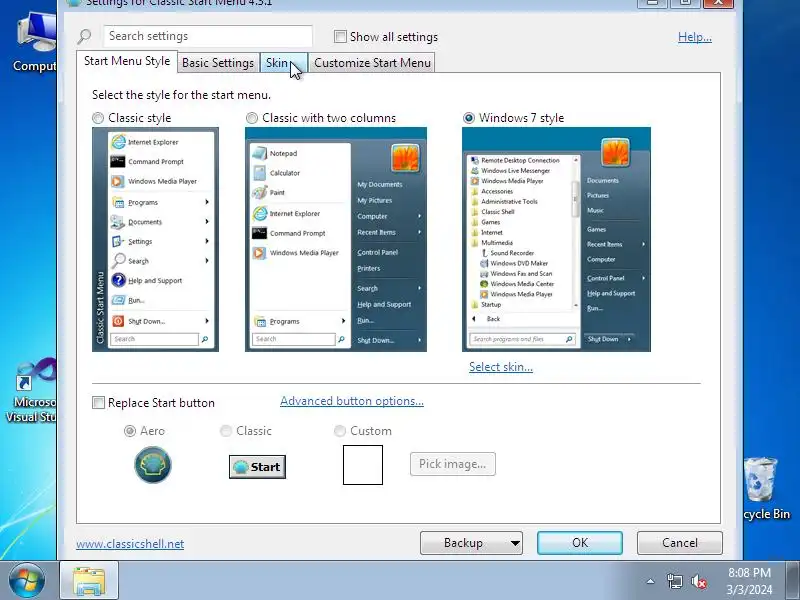Click the empty Custom button image box

(x=363, y=465)
